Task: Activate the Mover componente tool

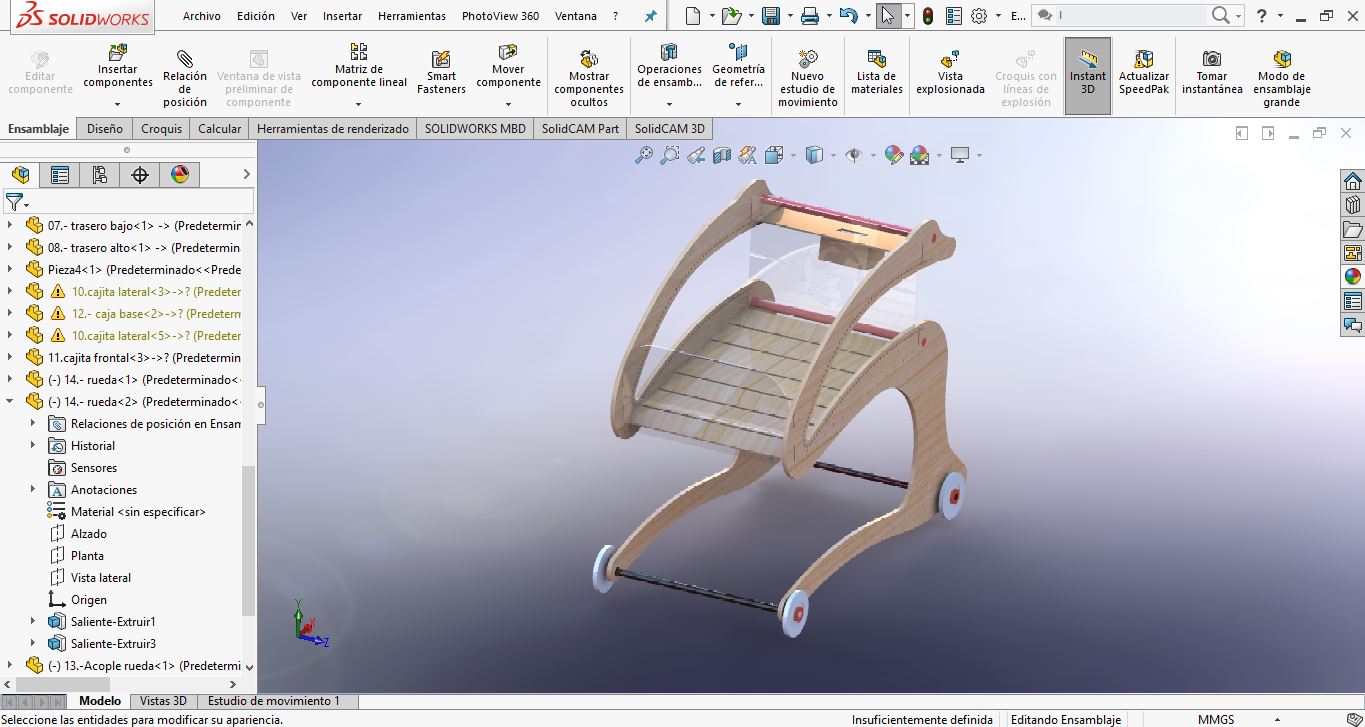Action: tap(508, 68)
